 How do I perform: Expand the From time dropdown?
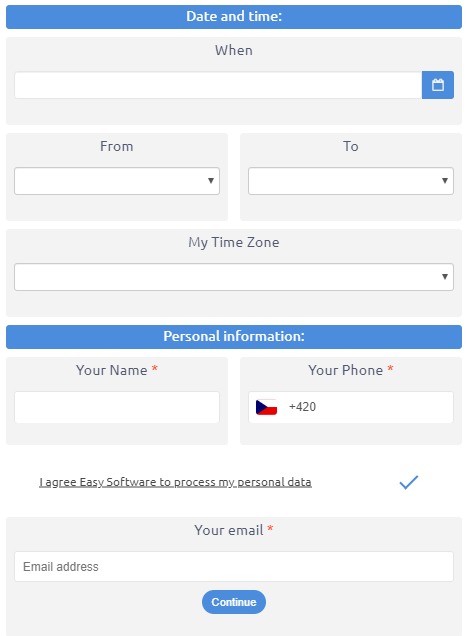(117, 181)
